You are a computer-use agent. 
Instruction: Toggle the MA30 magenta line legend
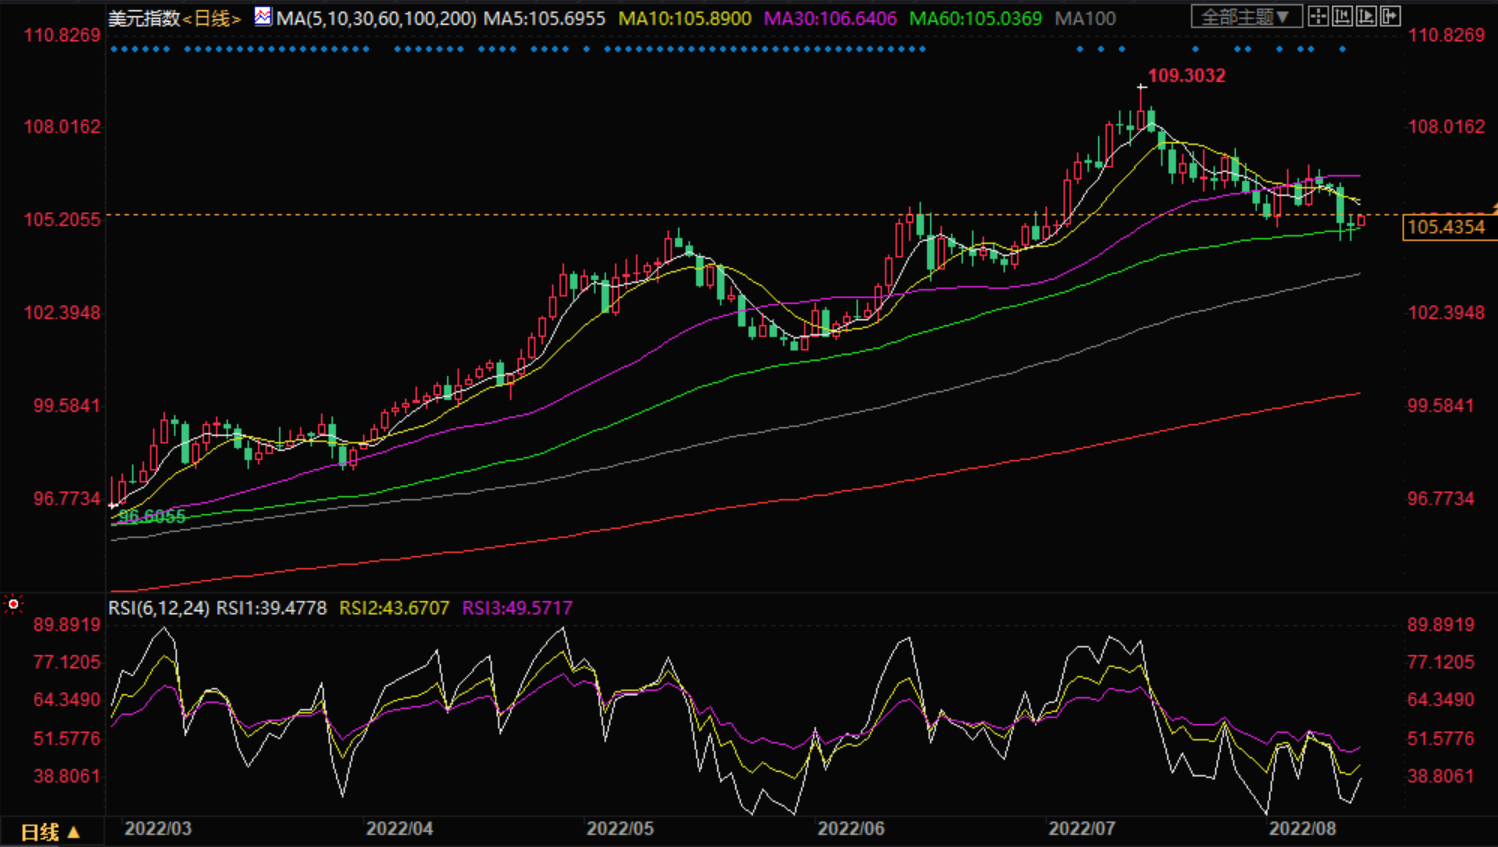(830, 18)
